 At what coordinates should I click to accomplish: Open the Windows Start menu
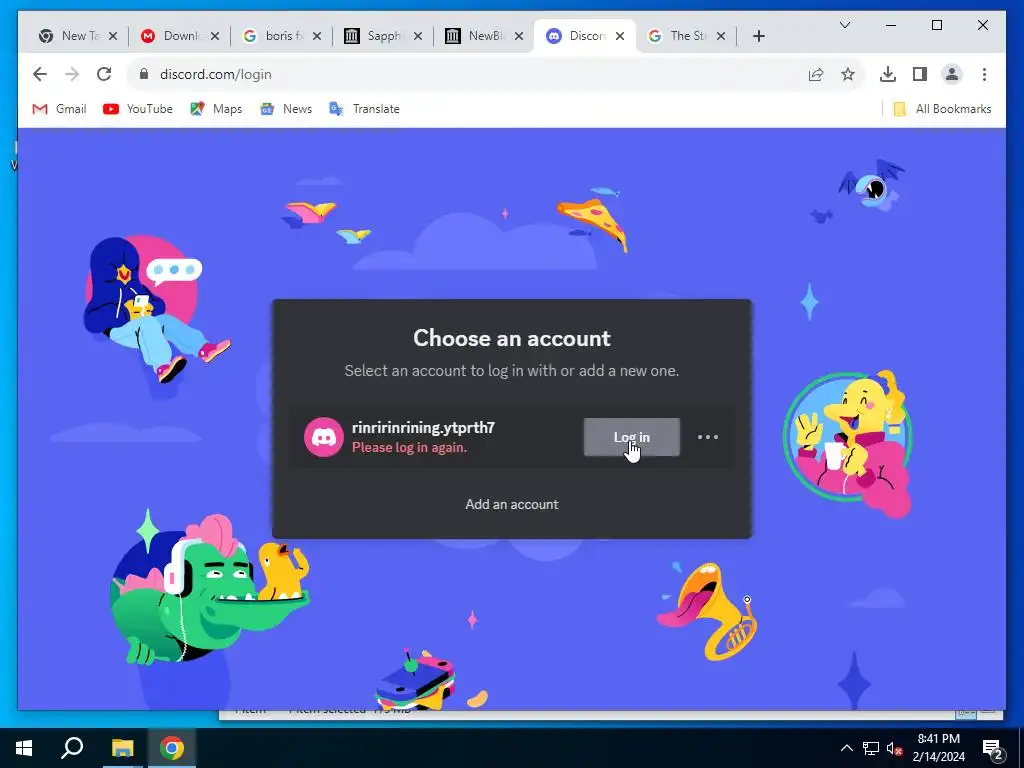[x=24, y=748]
